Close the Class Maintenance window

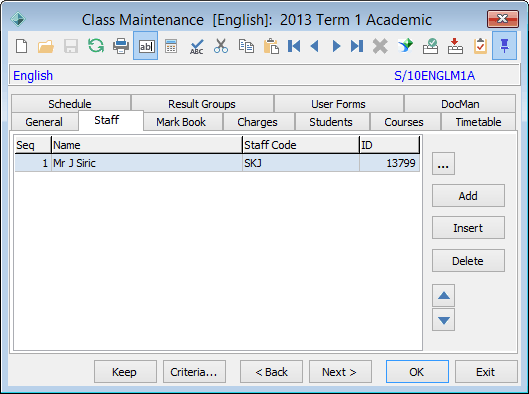[503, 19]
